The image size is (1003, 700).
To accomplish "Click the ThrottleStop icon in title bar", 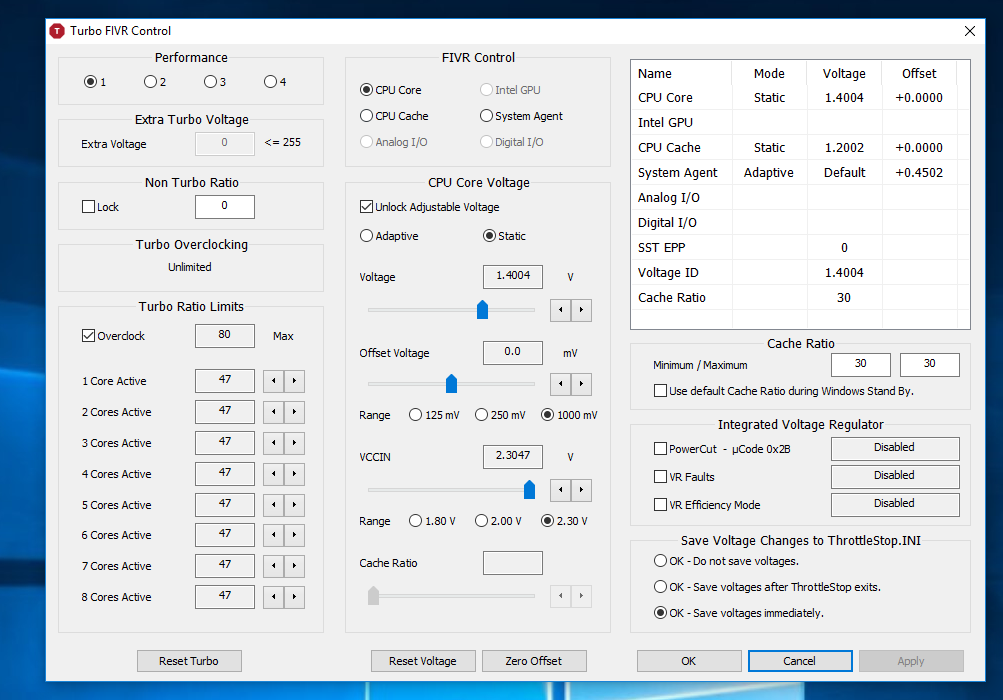I will (57, 31).
